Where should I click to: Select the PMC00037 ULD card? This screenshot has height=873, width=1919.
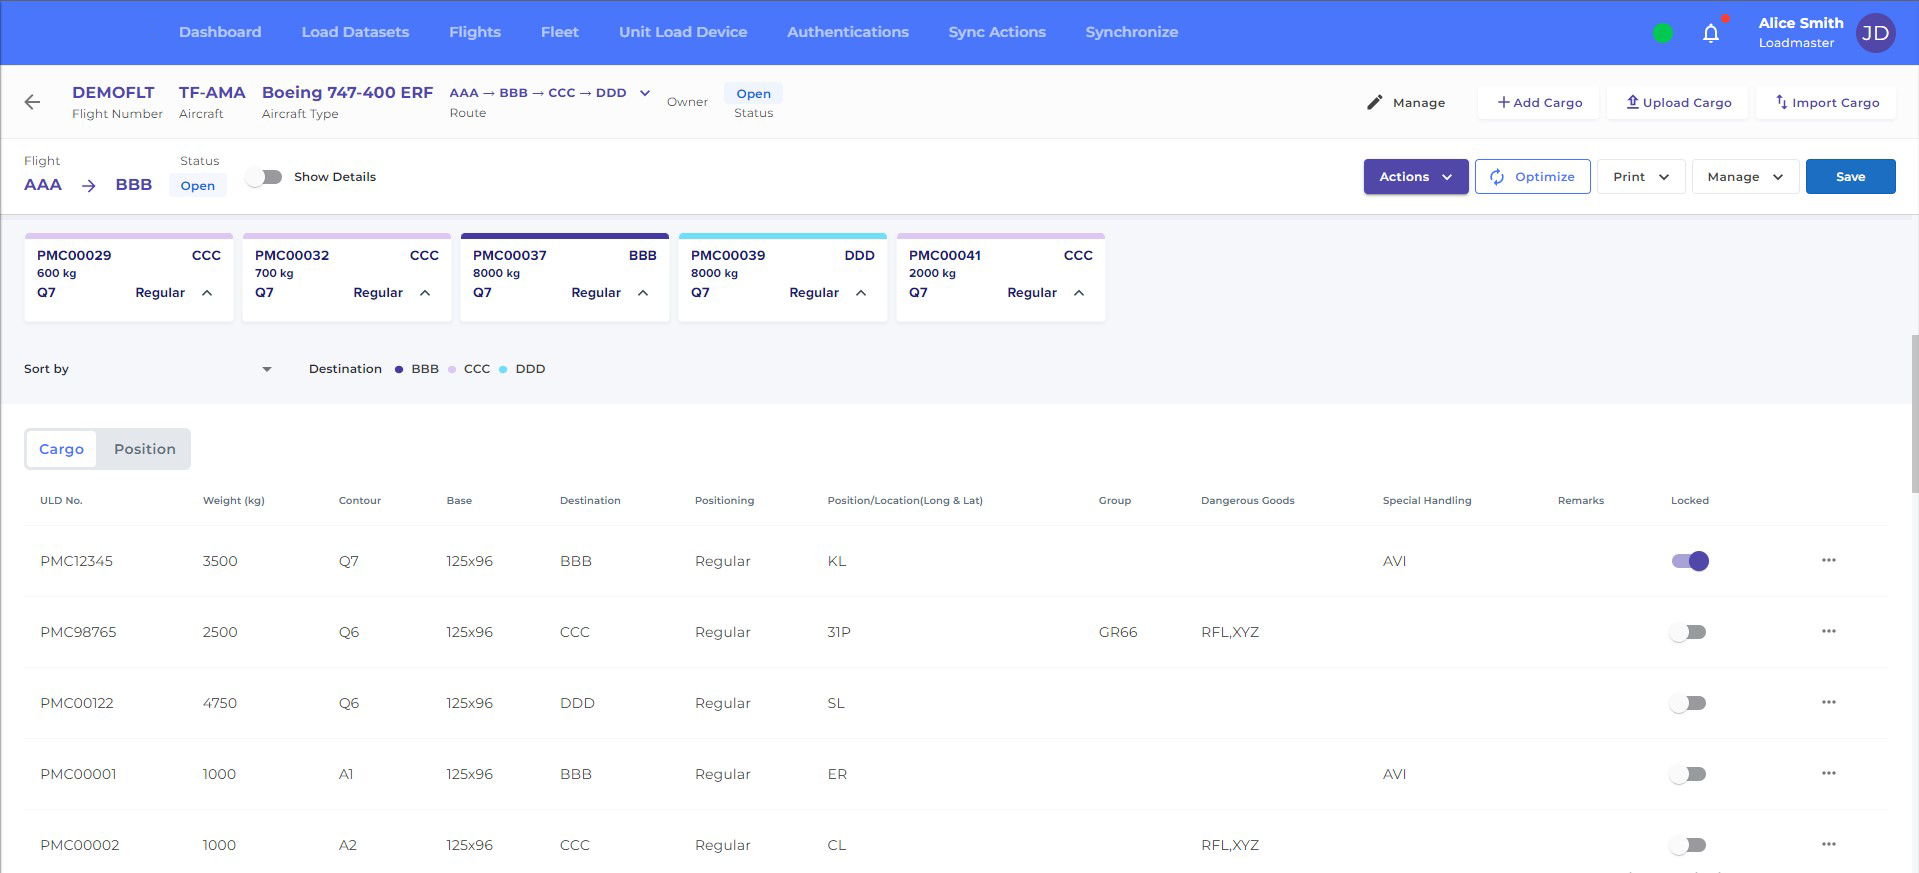coord(565,278)
